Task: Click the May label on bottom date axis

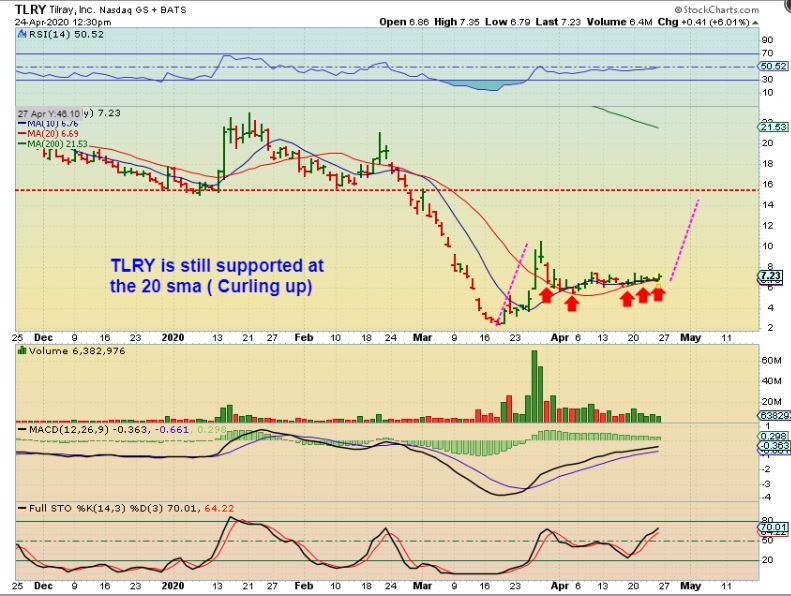Action: (690, 586)
